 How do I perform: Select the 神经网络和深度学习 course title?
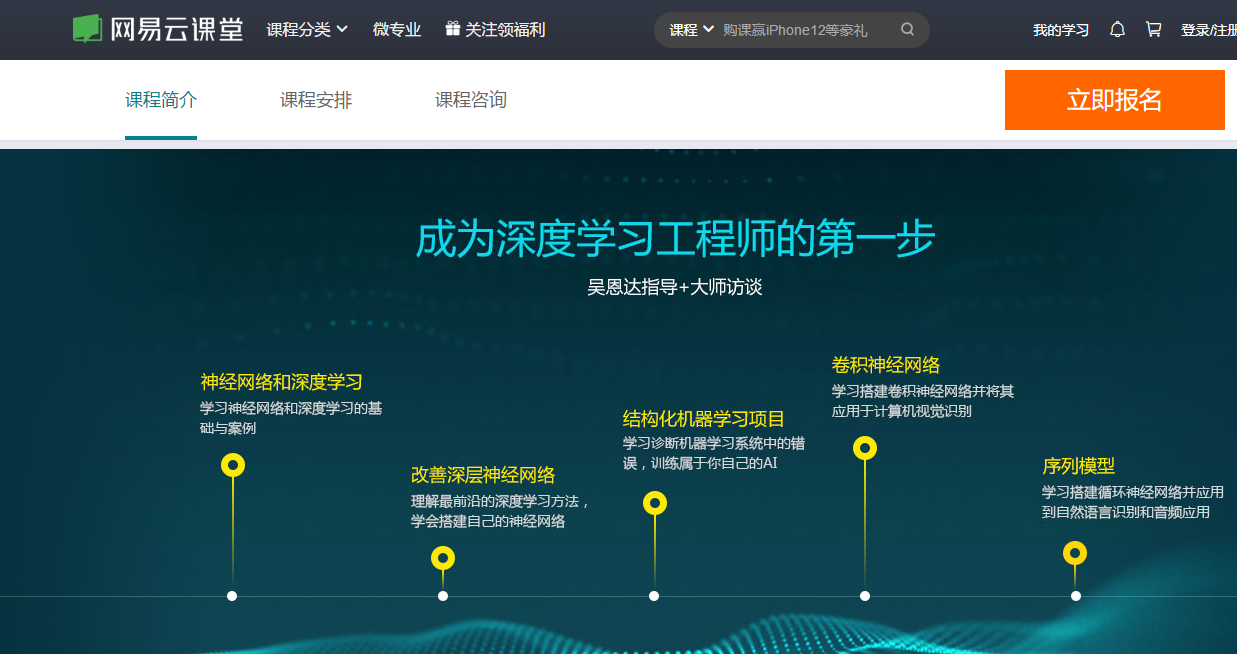click(281, 382)
